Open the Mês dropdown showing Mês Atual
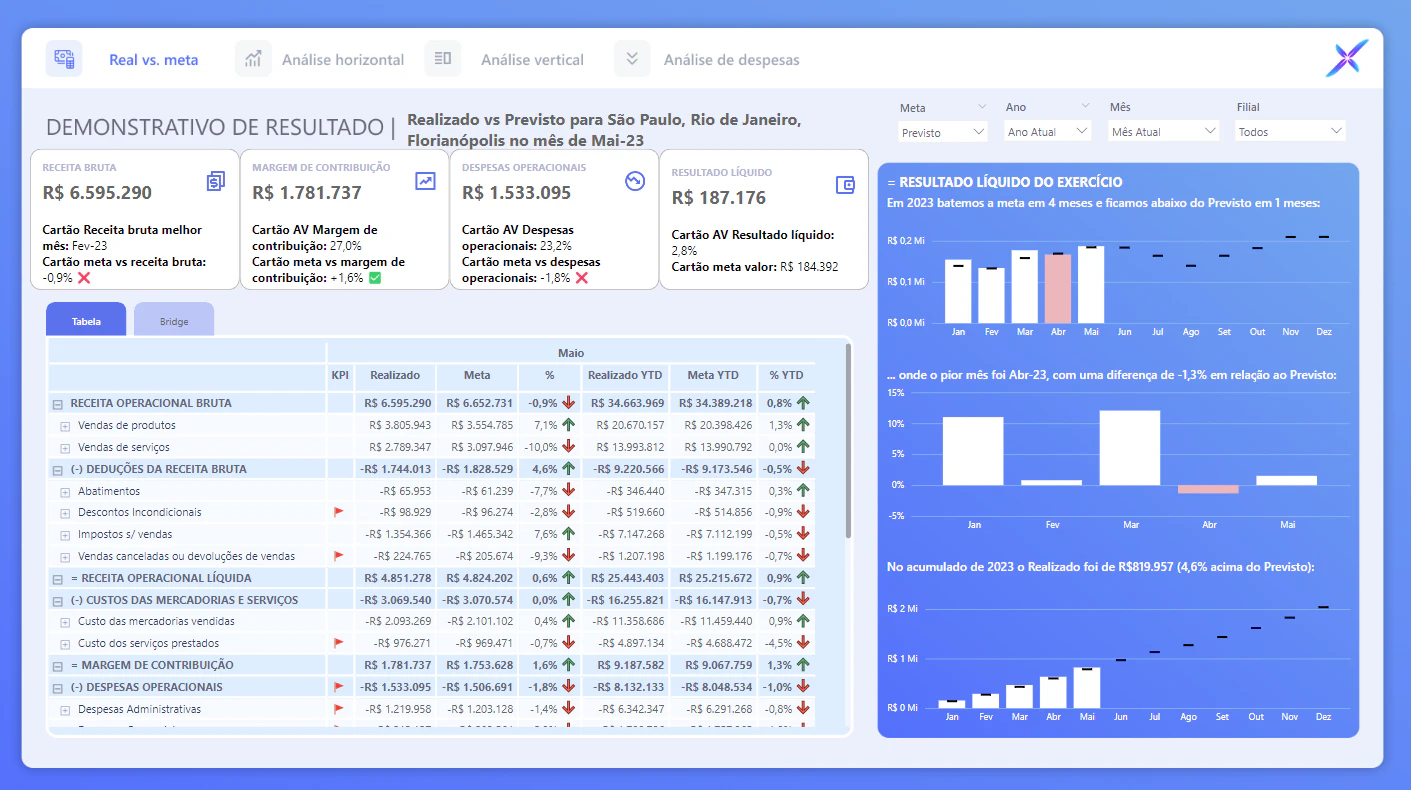 pyautogui.click(x=1164, y=131)
